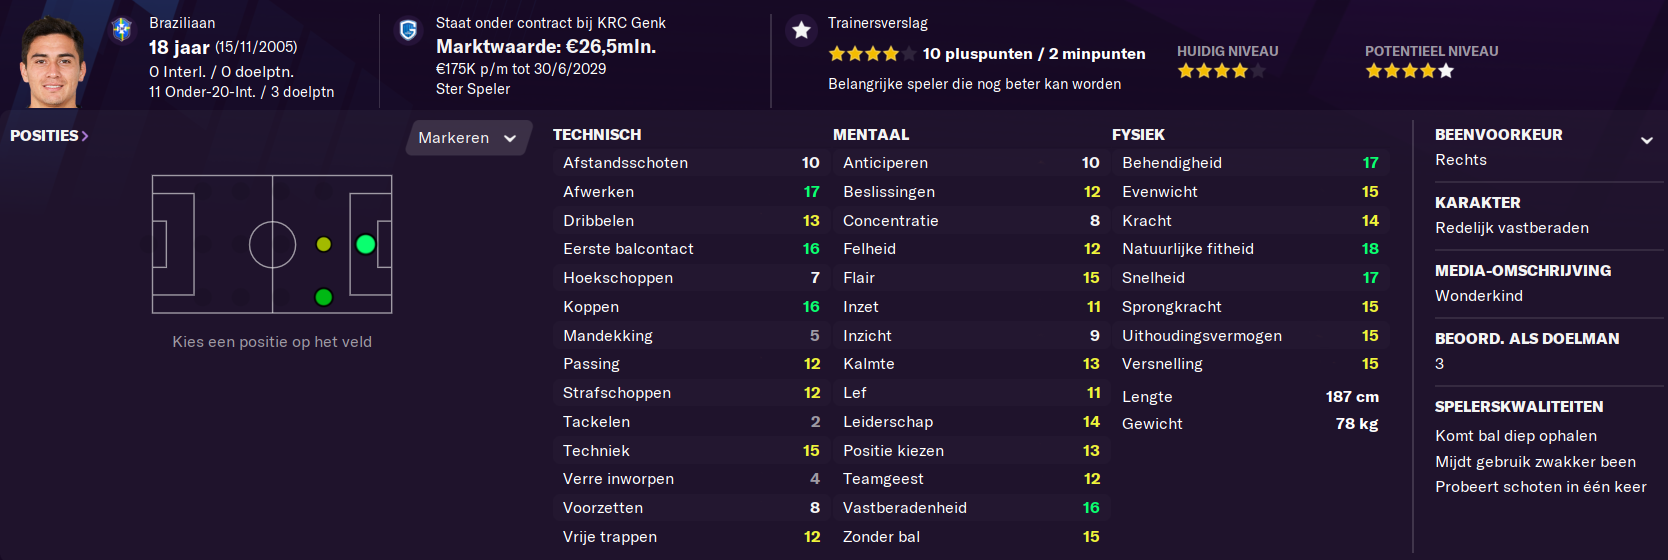Screen dimensions: 1668x560
Task: Click the player's face portrait
Action: click(52, 62)
